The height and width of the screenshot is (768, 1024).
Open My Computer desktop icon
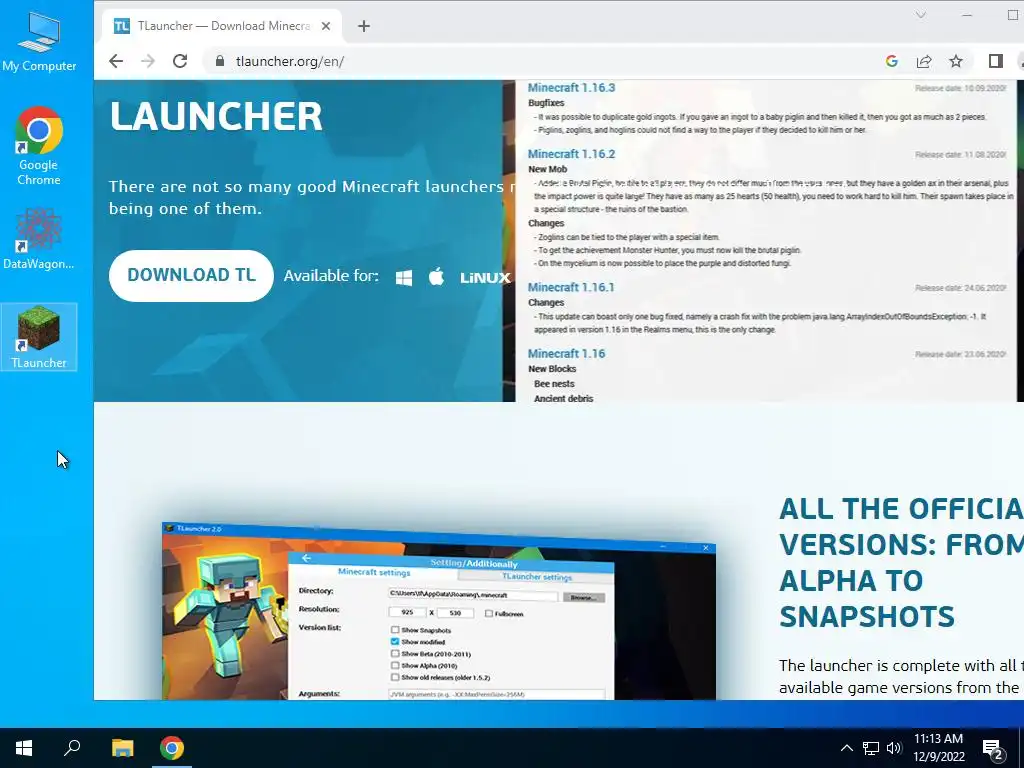click(x=39, y=42)
